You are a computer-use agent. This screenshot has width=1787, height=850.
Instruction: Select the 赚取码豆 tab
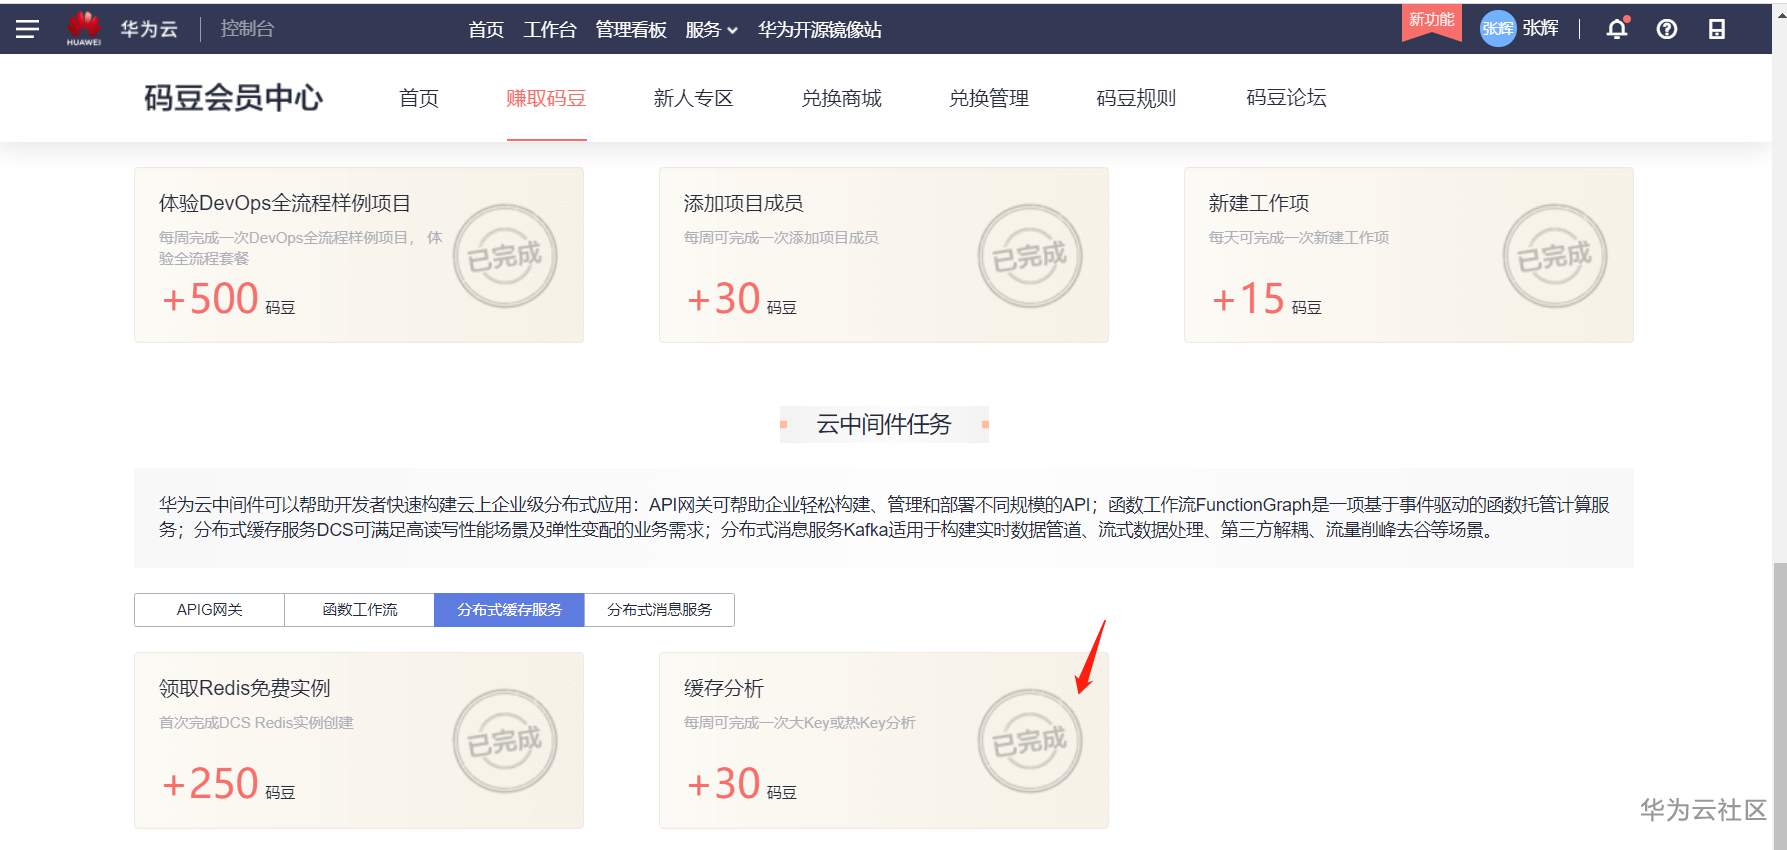point(546,98)
